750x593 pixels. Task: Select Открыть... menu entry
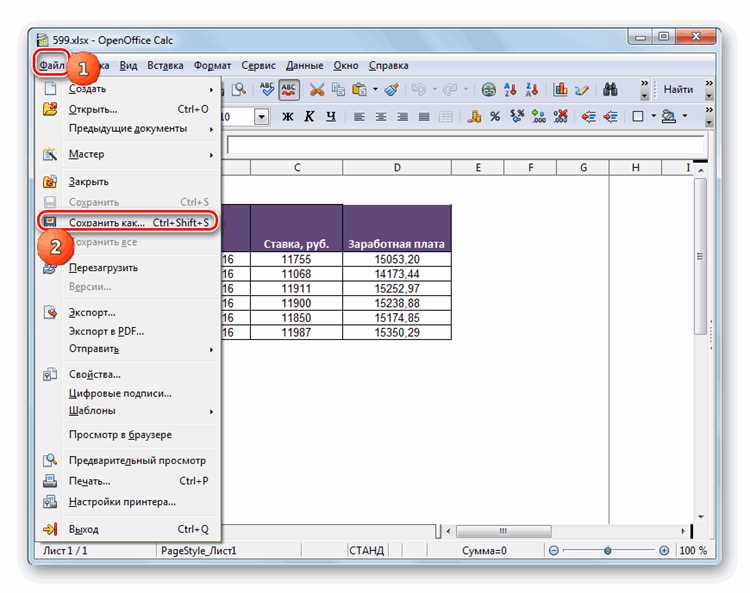click(x=128, y=109)
